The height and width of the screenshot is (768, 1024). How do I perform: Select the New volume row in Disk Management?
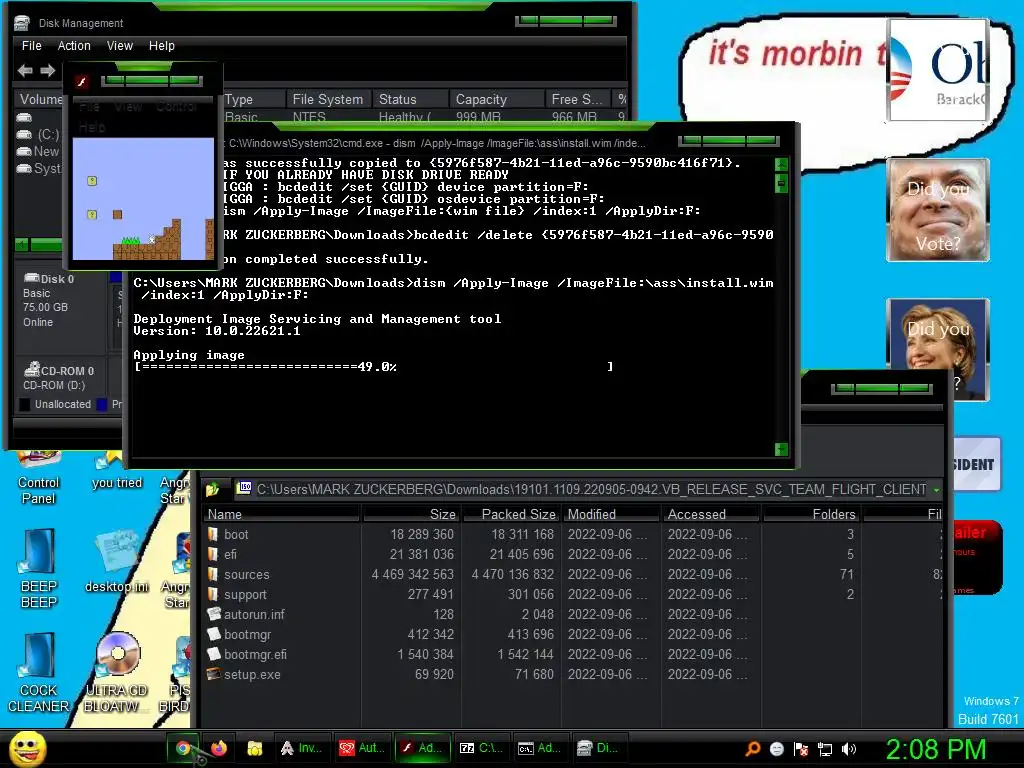[38, 152]
